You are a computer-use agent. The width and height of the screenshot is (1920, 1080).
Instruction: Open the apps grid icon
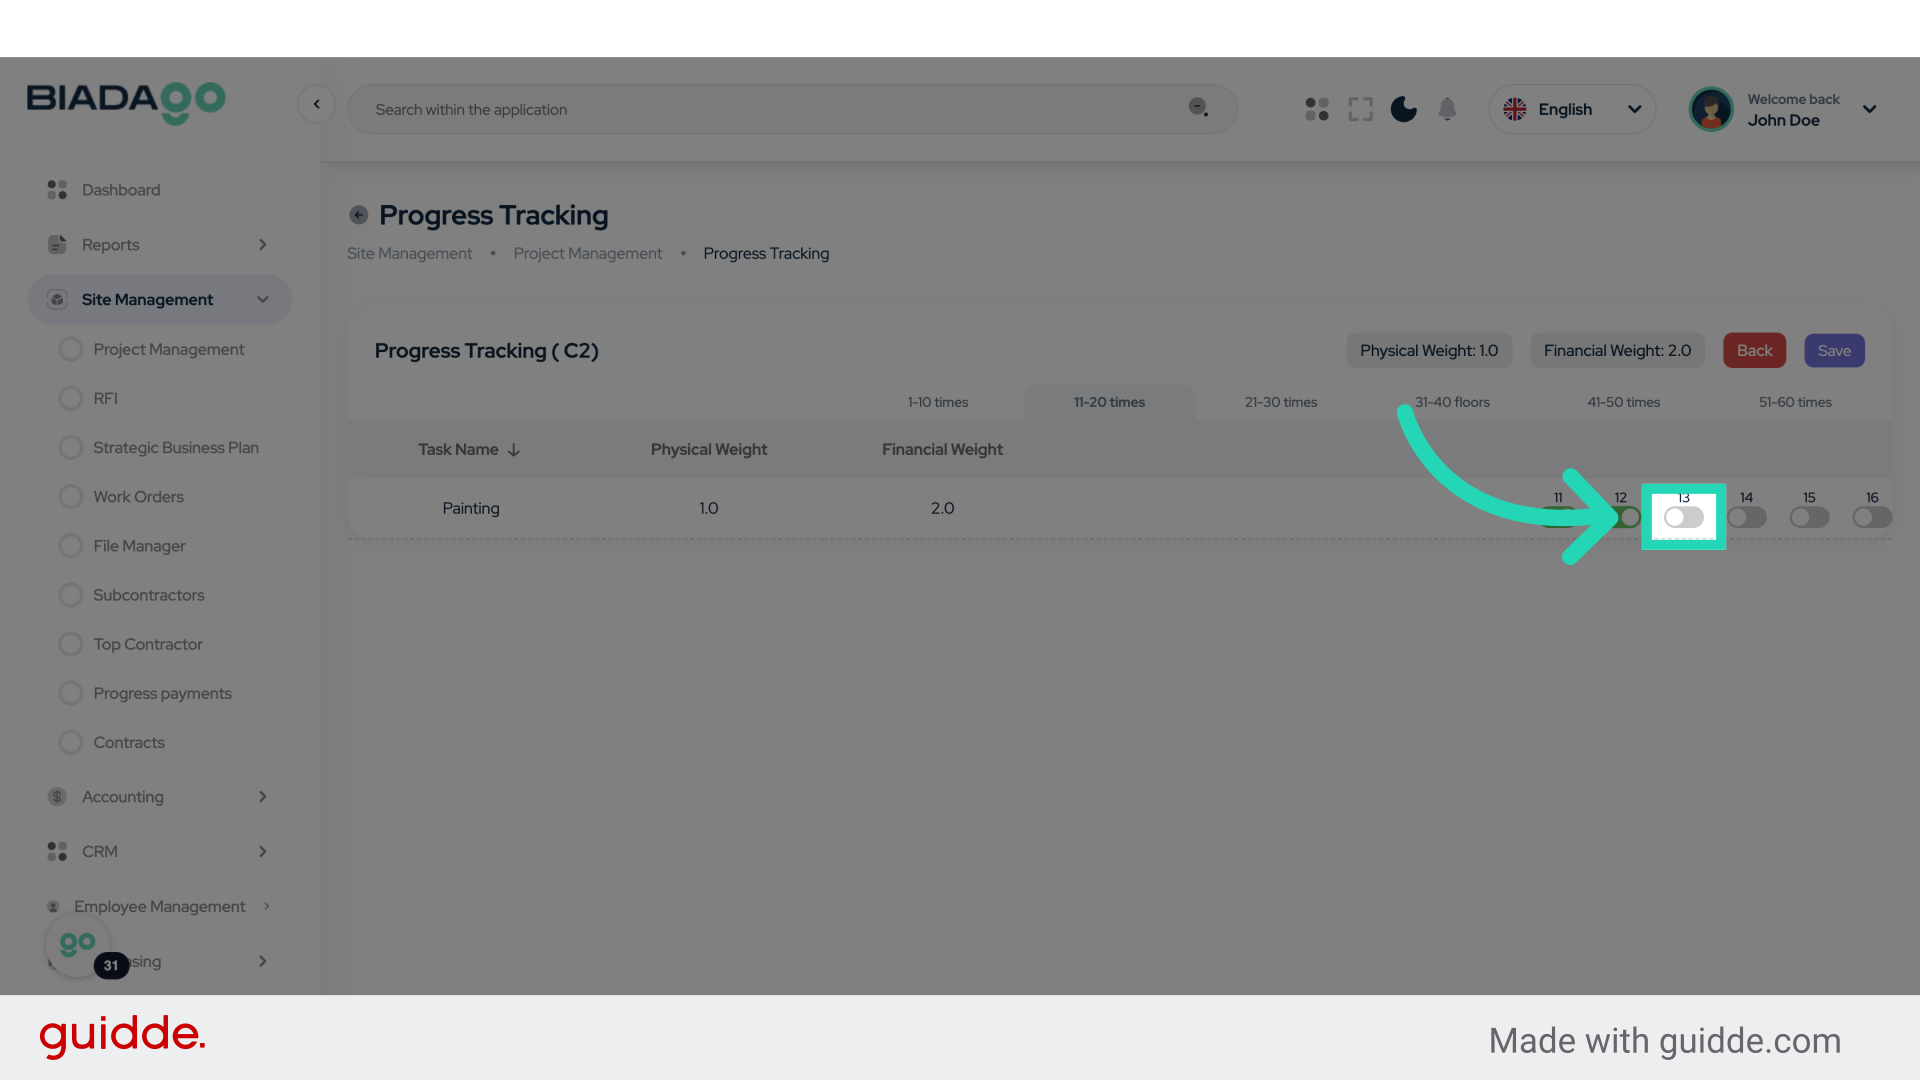coord(1317,109)
